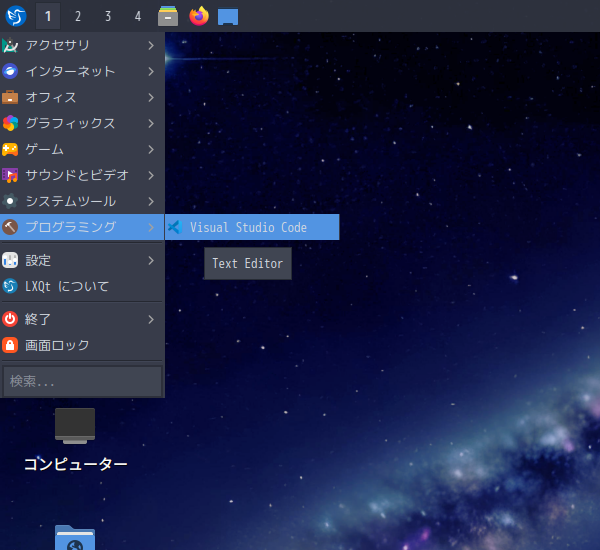Open the file manager drawer icon in panel
The image size is (600, 550).
click(168, 16)
